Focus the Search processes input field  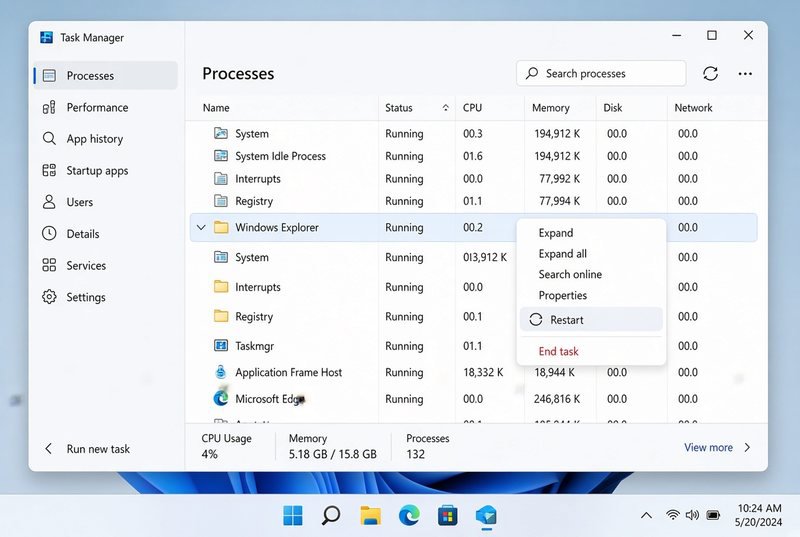(601, 73)
